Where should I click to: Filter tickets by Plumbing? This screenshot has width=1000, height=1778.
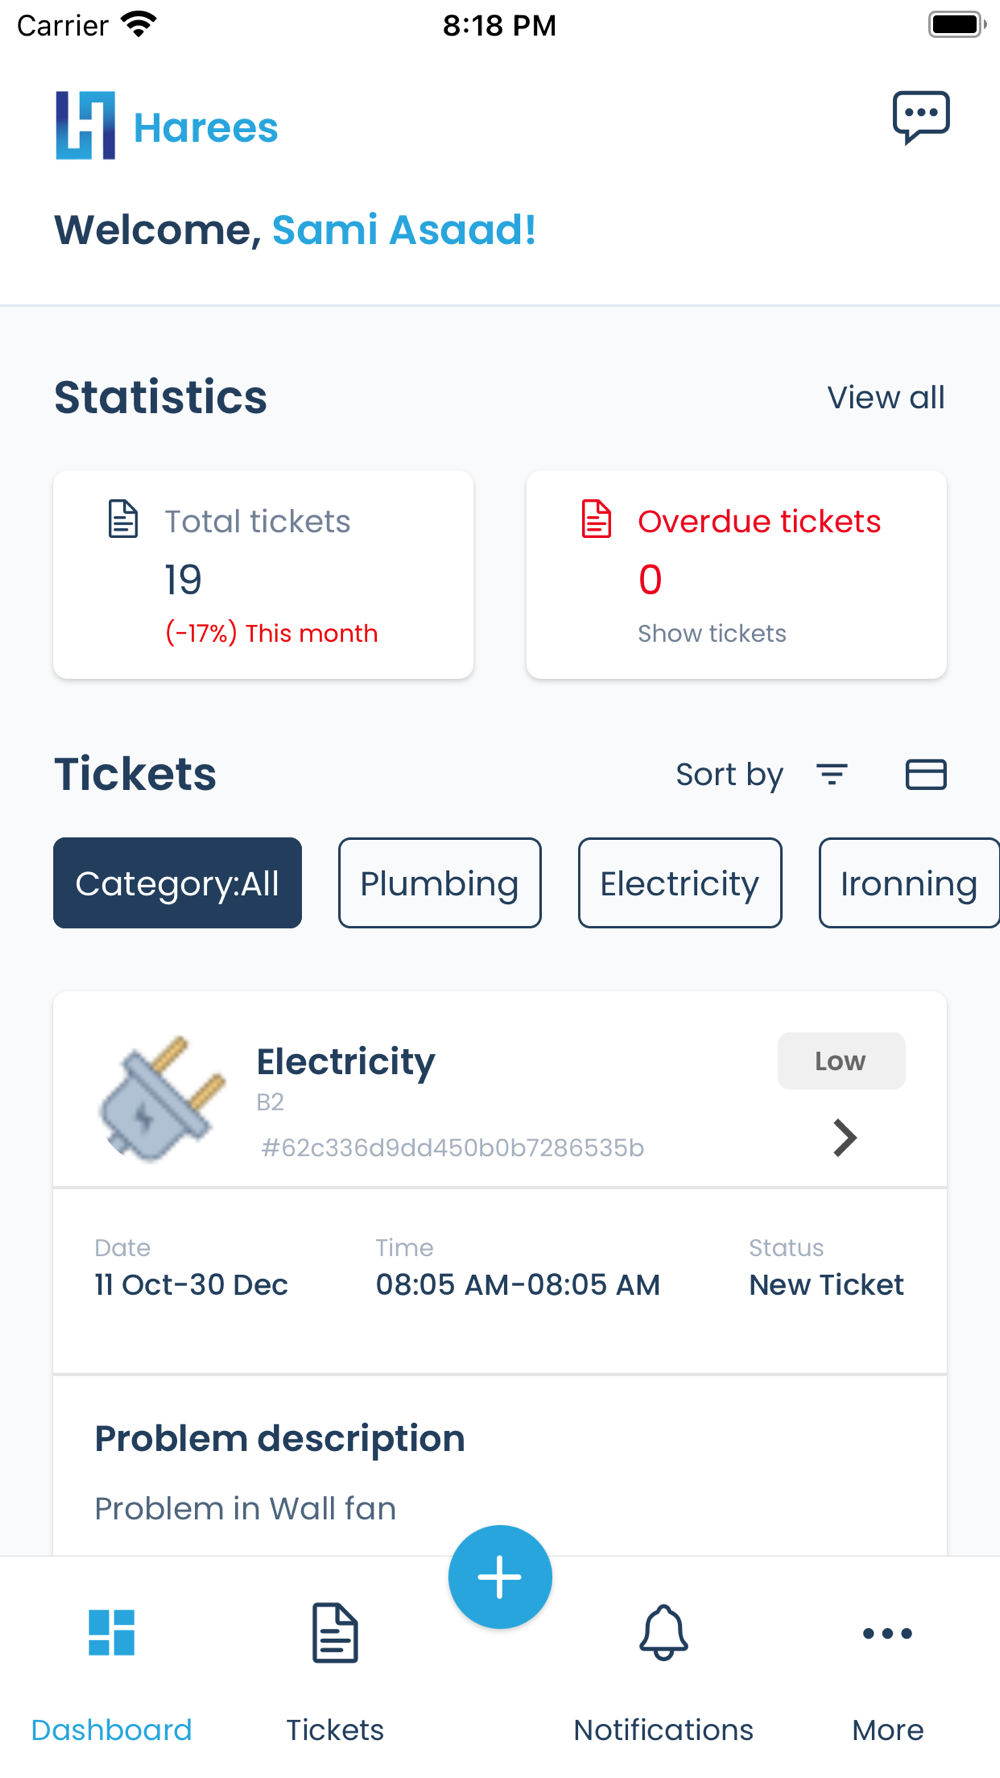coord(439,883)
